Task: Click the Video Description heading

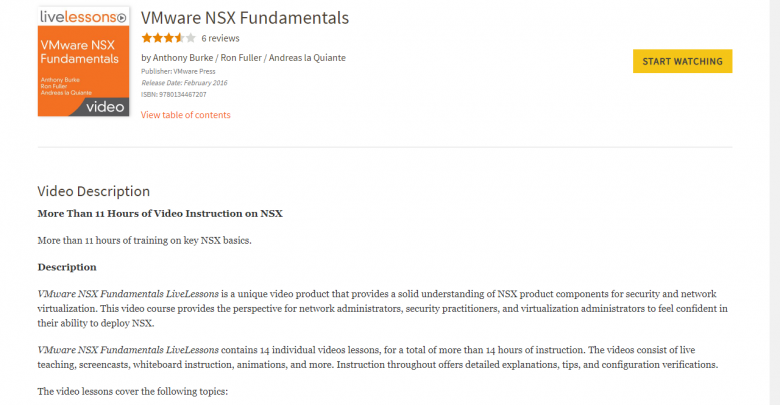Action: pyautogui.click(x=94, y=192)
